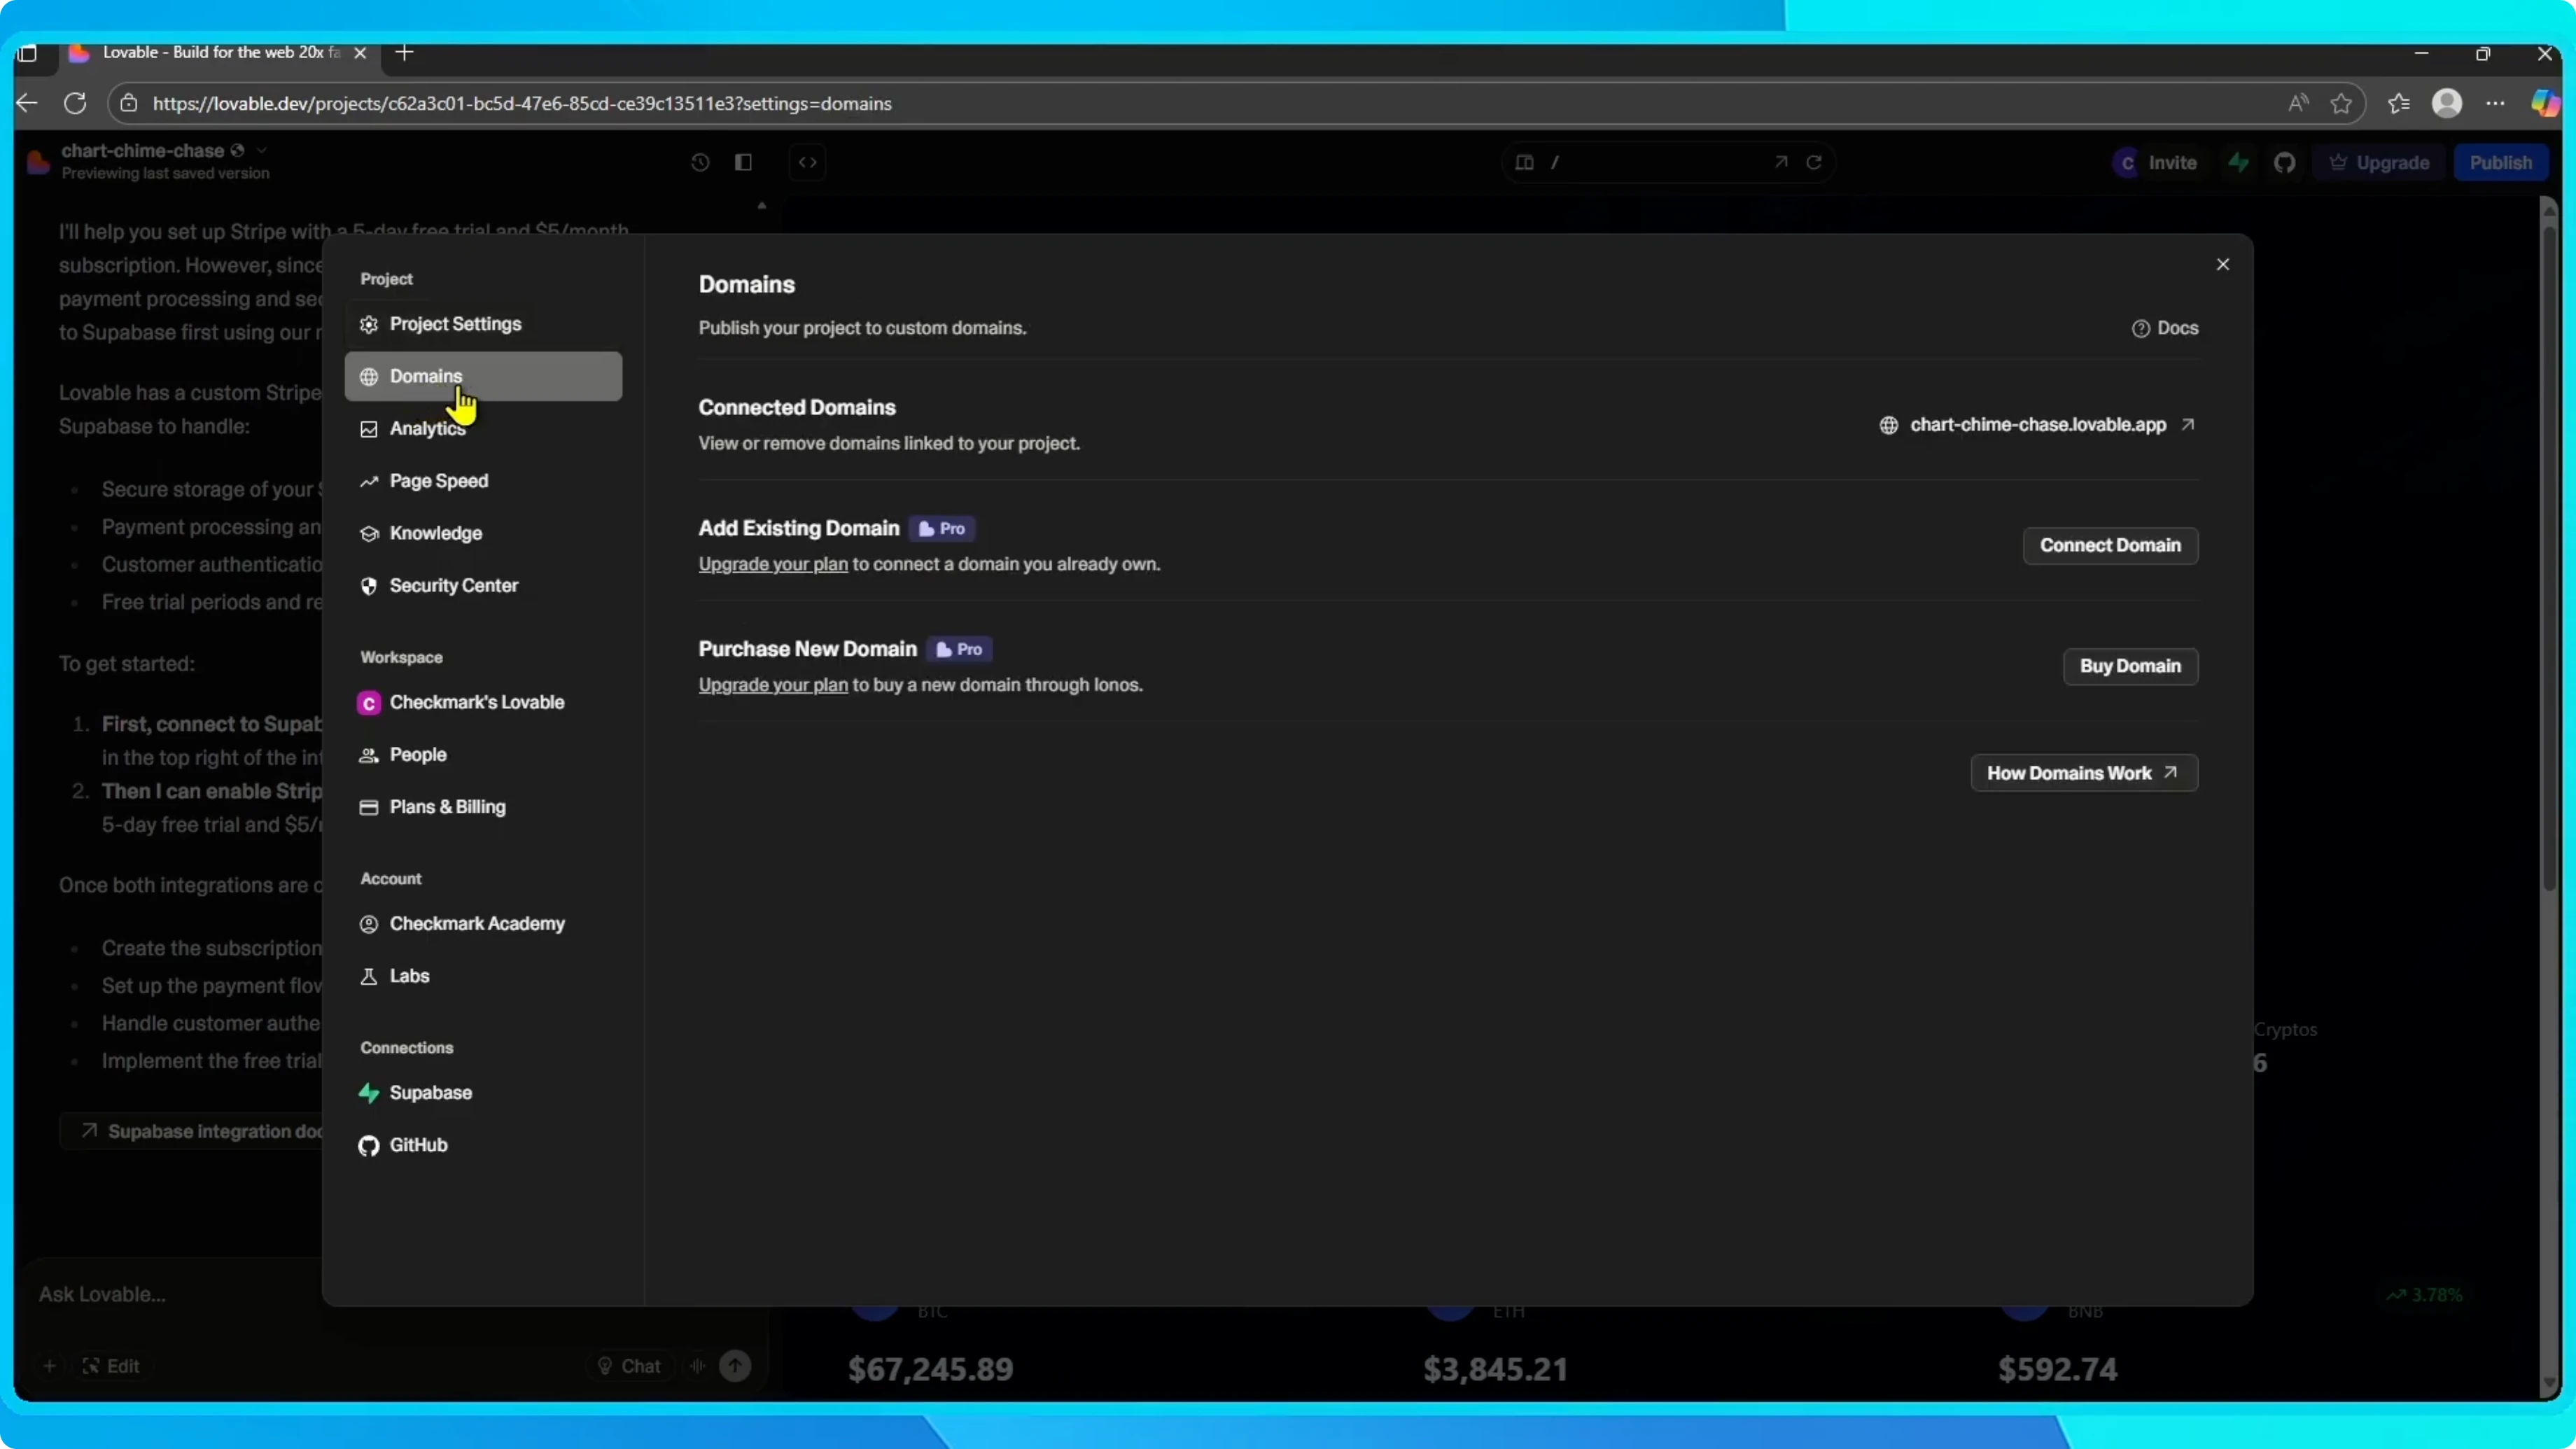Screen dimensions: 2576x1449
Task: Toggle the sidebar panel layout icon
Action: tap(743, 162)
